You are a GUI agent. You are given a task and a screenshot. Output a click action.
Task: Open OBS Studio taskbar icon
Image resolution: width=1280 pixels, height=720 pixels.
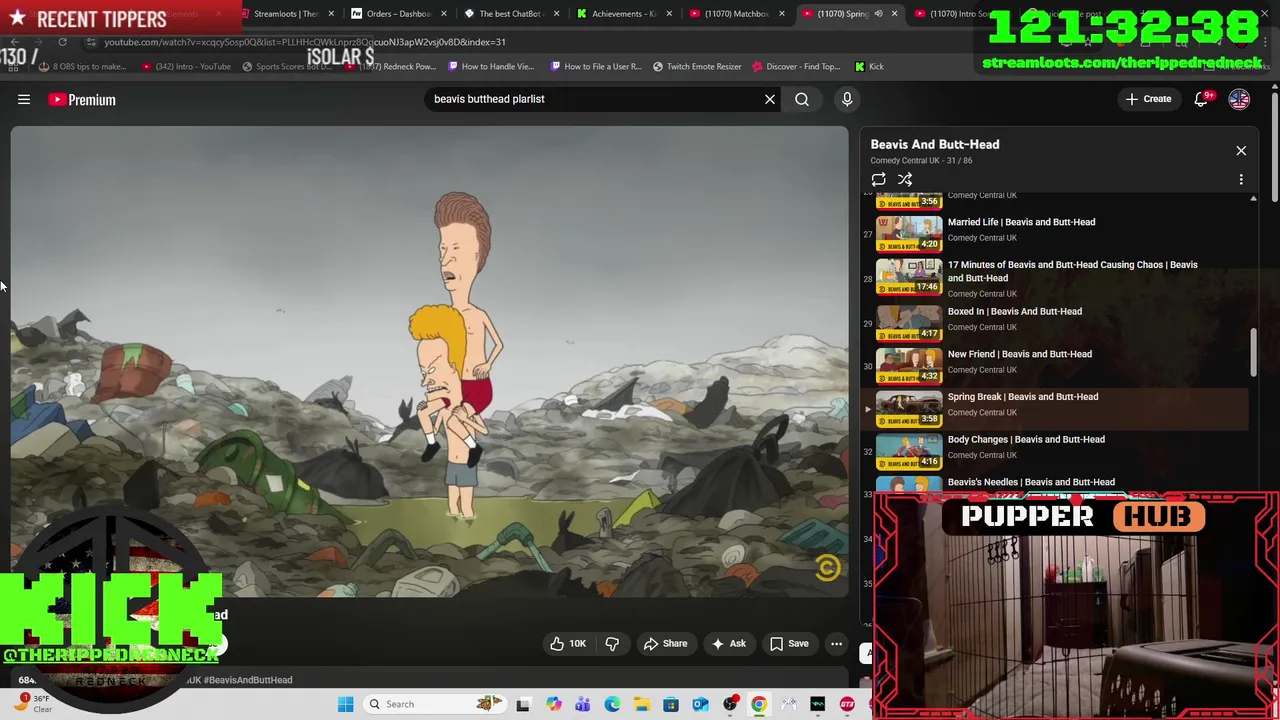click(730, 704)
